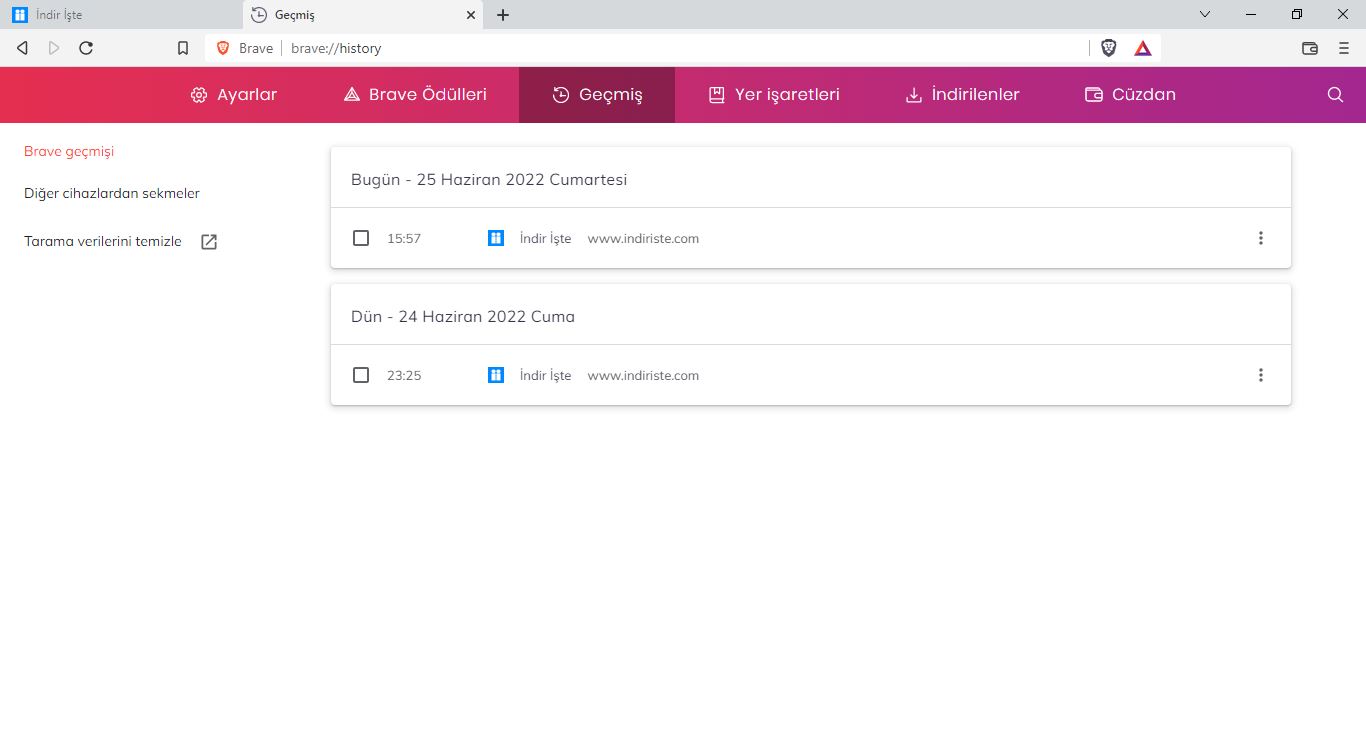Go back using the back arrow
This screenshot has width=1366, height=738.
(x=23, y=48)
